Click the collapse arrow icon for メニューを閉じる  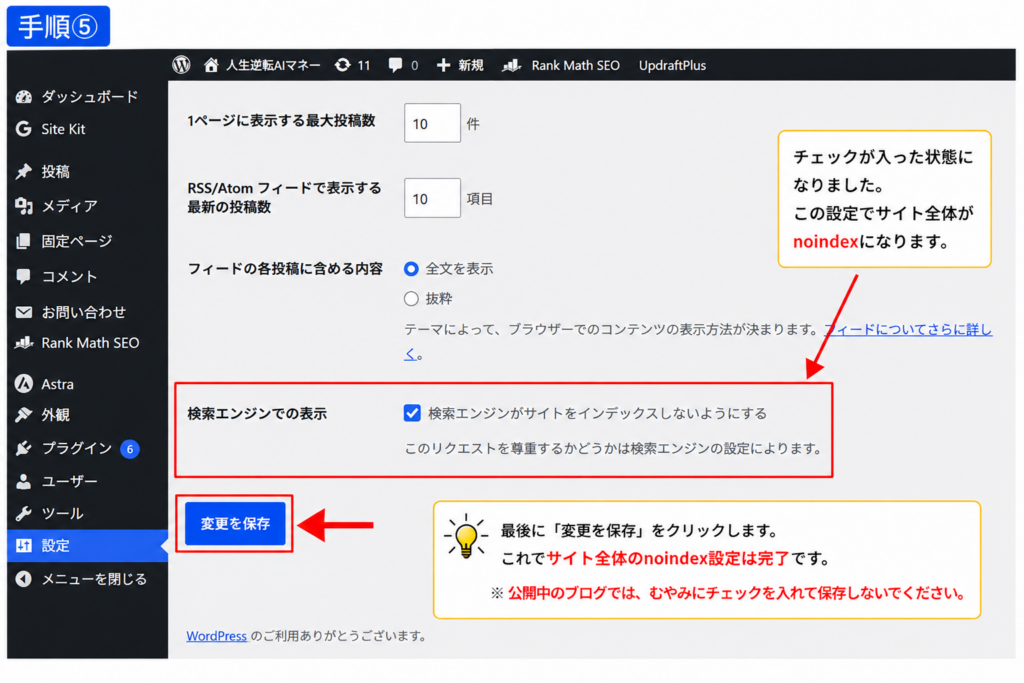[24, 579]
